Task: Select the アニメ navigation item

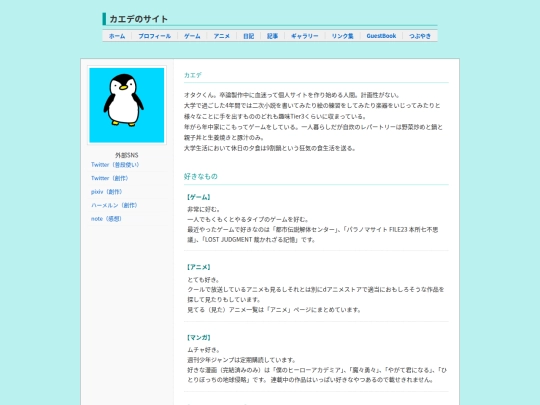Action: tap(221, 36)
